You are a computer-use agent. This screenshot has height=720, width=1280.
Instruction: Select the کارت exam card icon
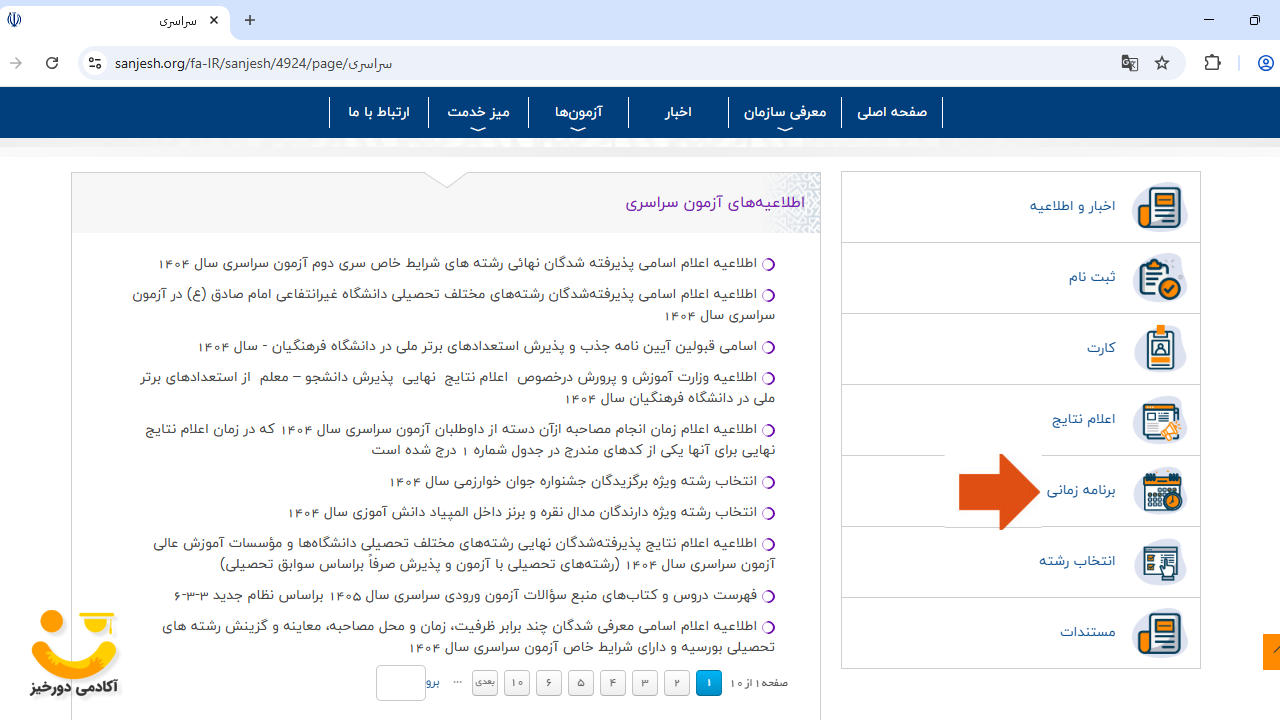coord(1160,348)
